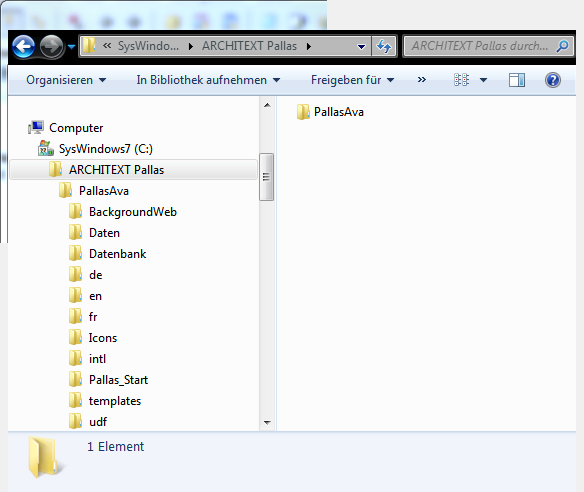Open Pallas_Start folder in tree
This screenshot has width=584, height=492.
click(118, 380)
